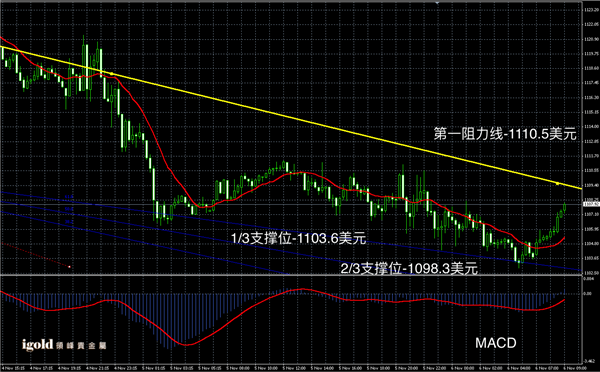
Task: Click the 2/3支撑位-1098.3美元 support label
Action: coord(409,268)
